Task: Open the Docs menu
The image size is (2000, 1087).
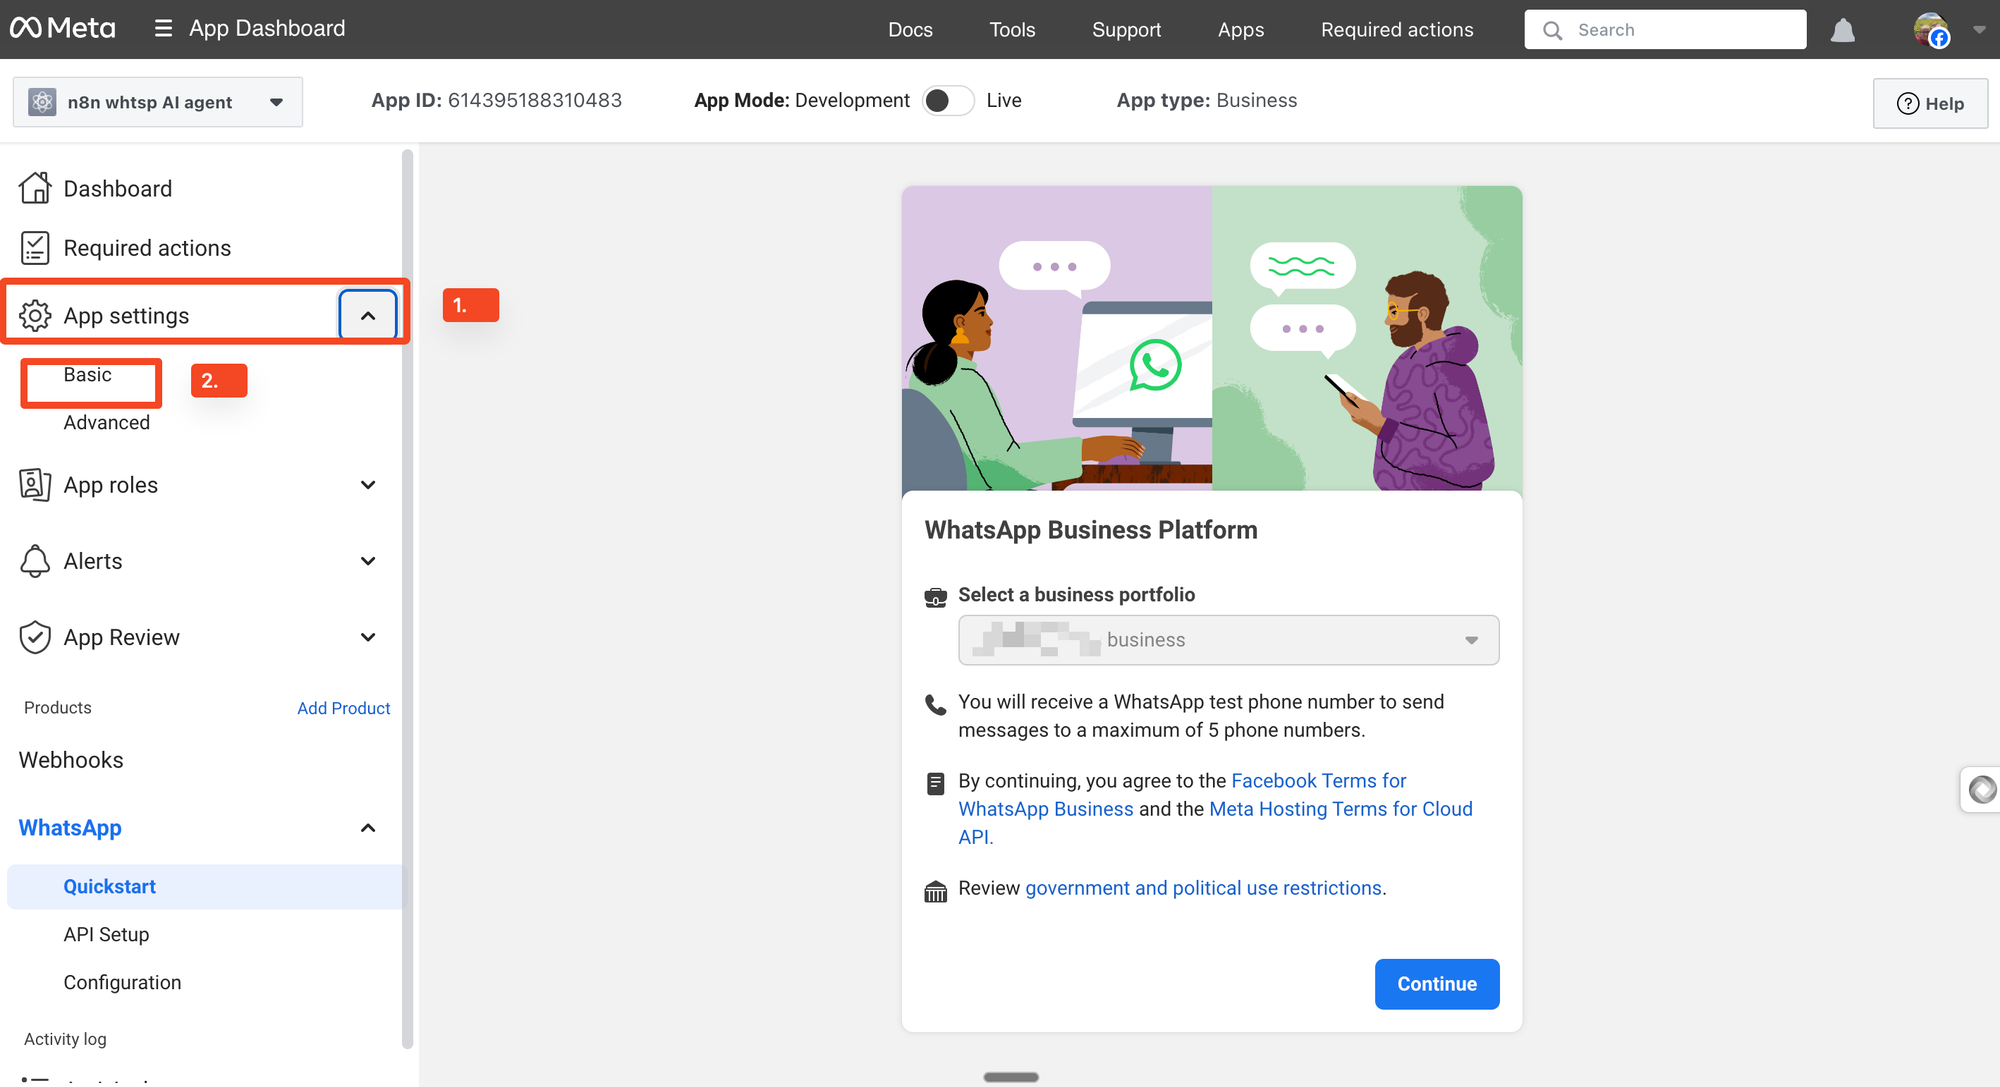Action: coord(910,30)
